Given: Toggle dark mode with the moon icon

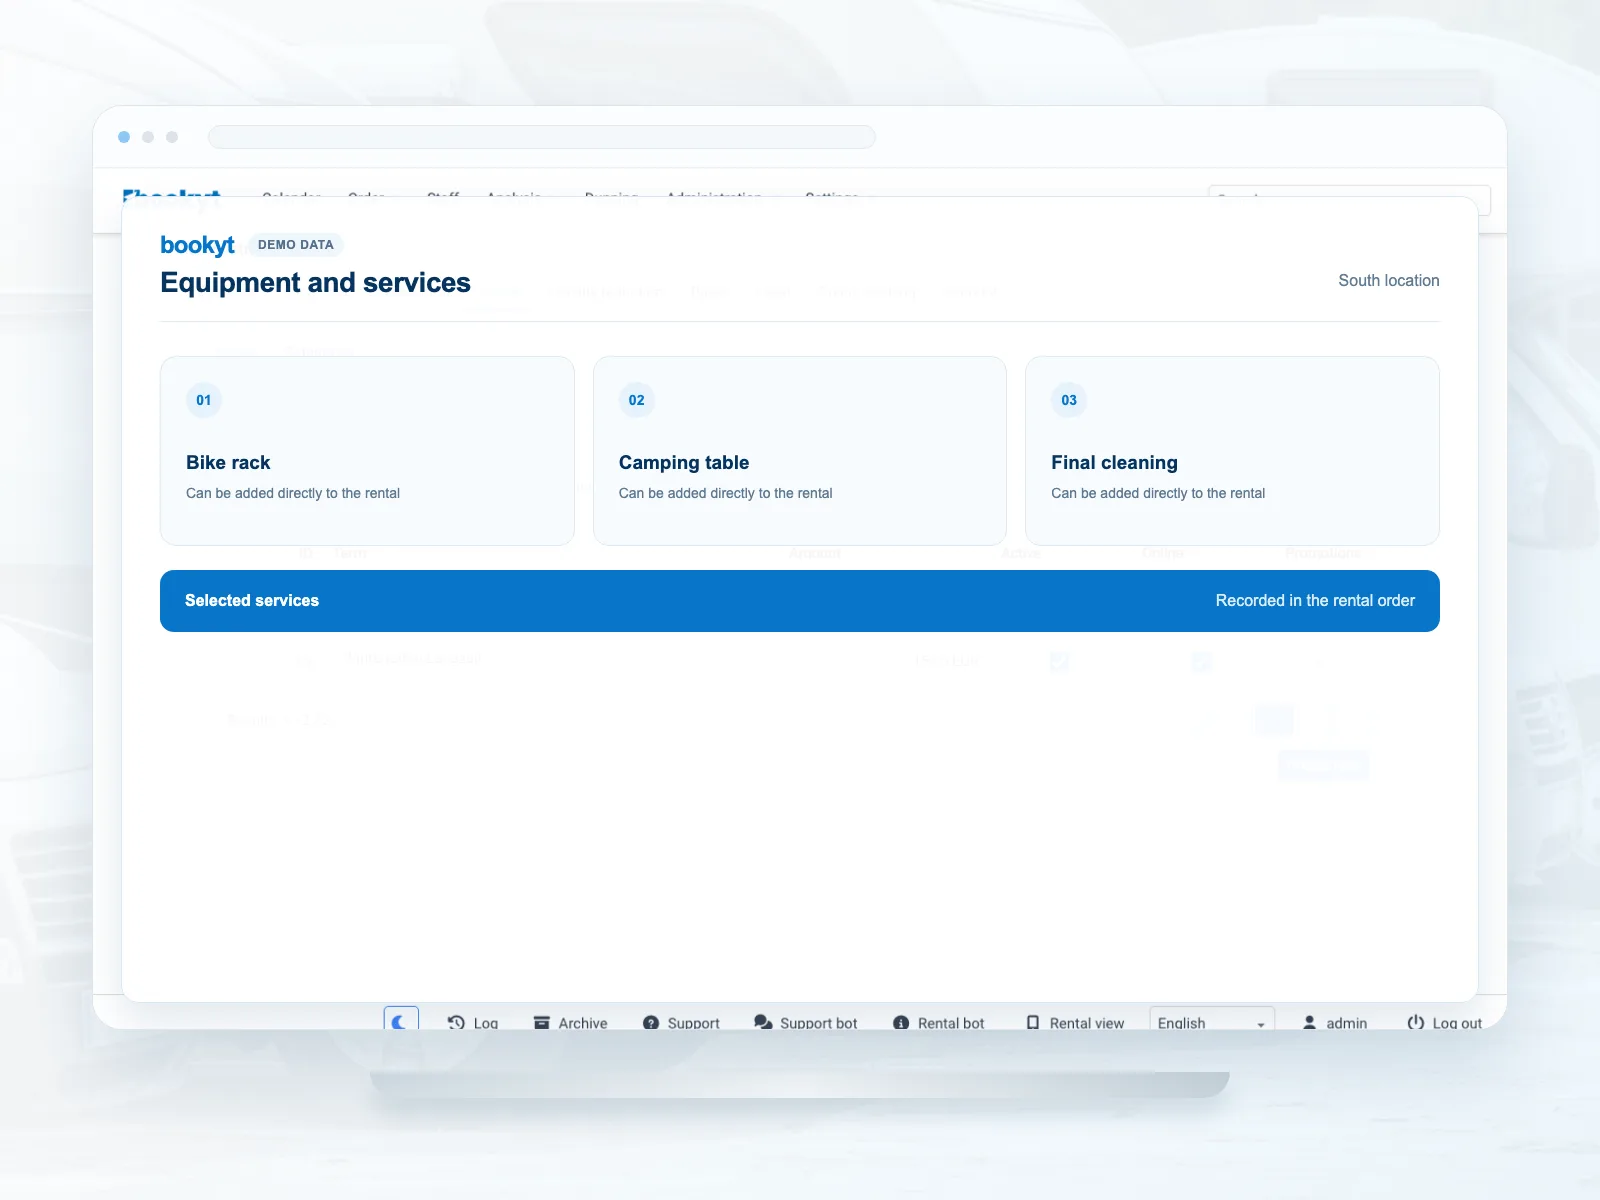Looking at the screenshot, I should point(401,1020).
